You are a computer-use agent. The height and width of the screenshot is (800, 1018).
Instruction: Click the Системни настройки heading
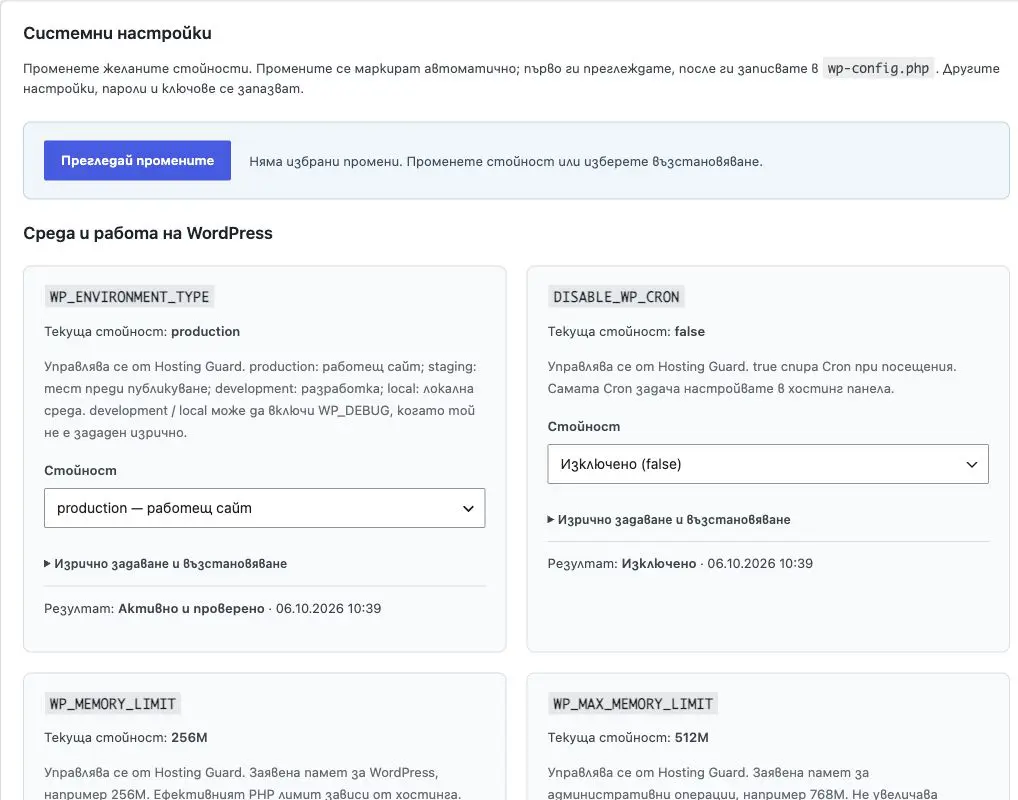pos(118,33)
